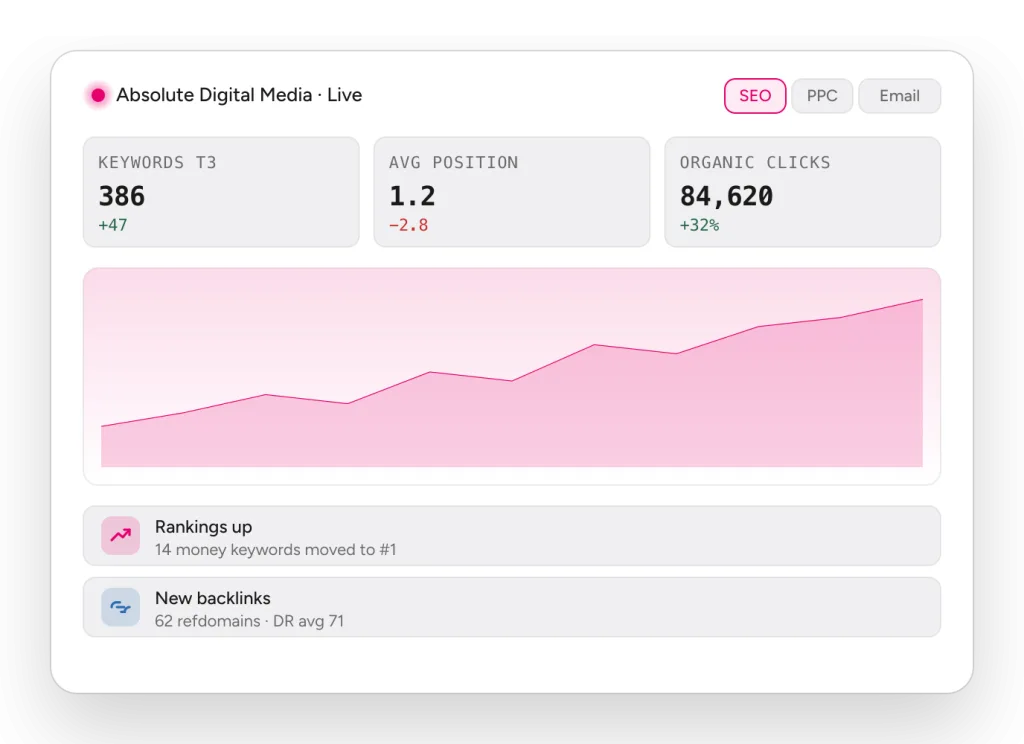Open the Email tab
Viewport: 1024px width, 744px height.
pos(899,96)
